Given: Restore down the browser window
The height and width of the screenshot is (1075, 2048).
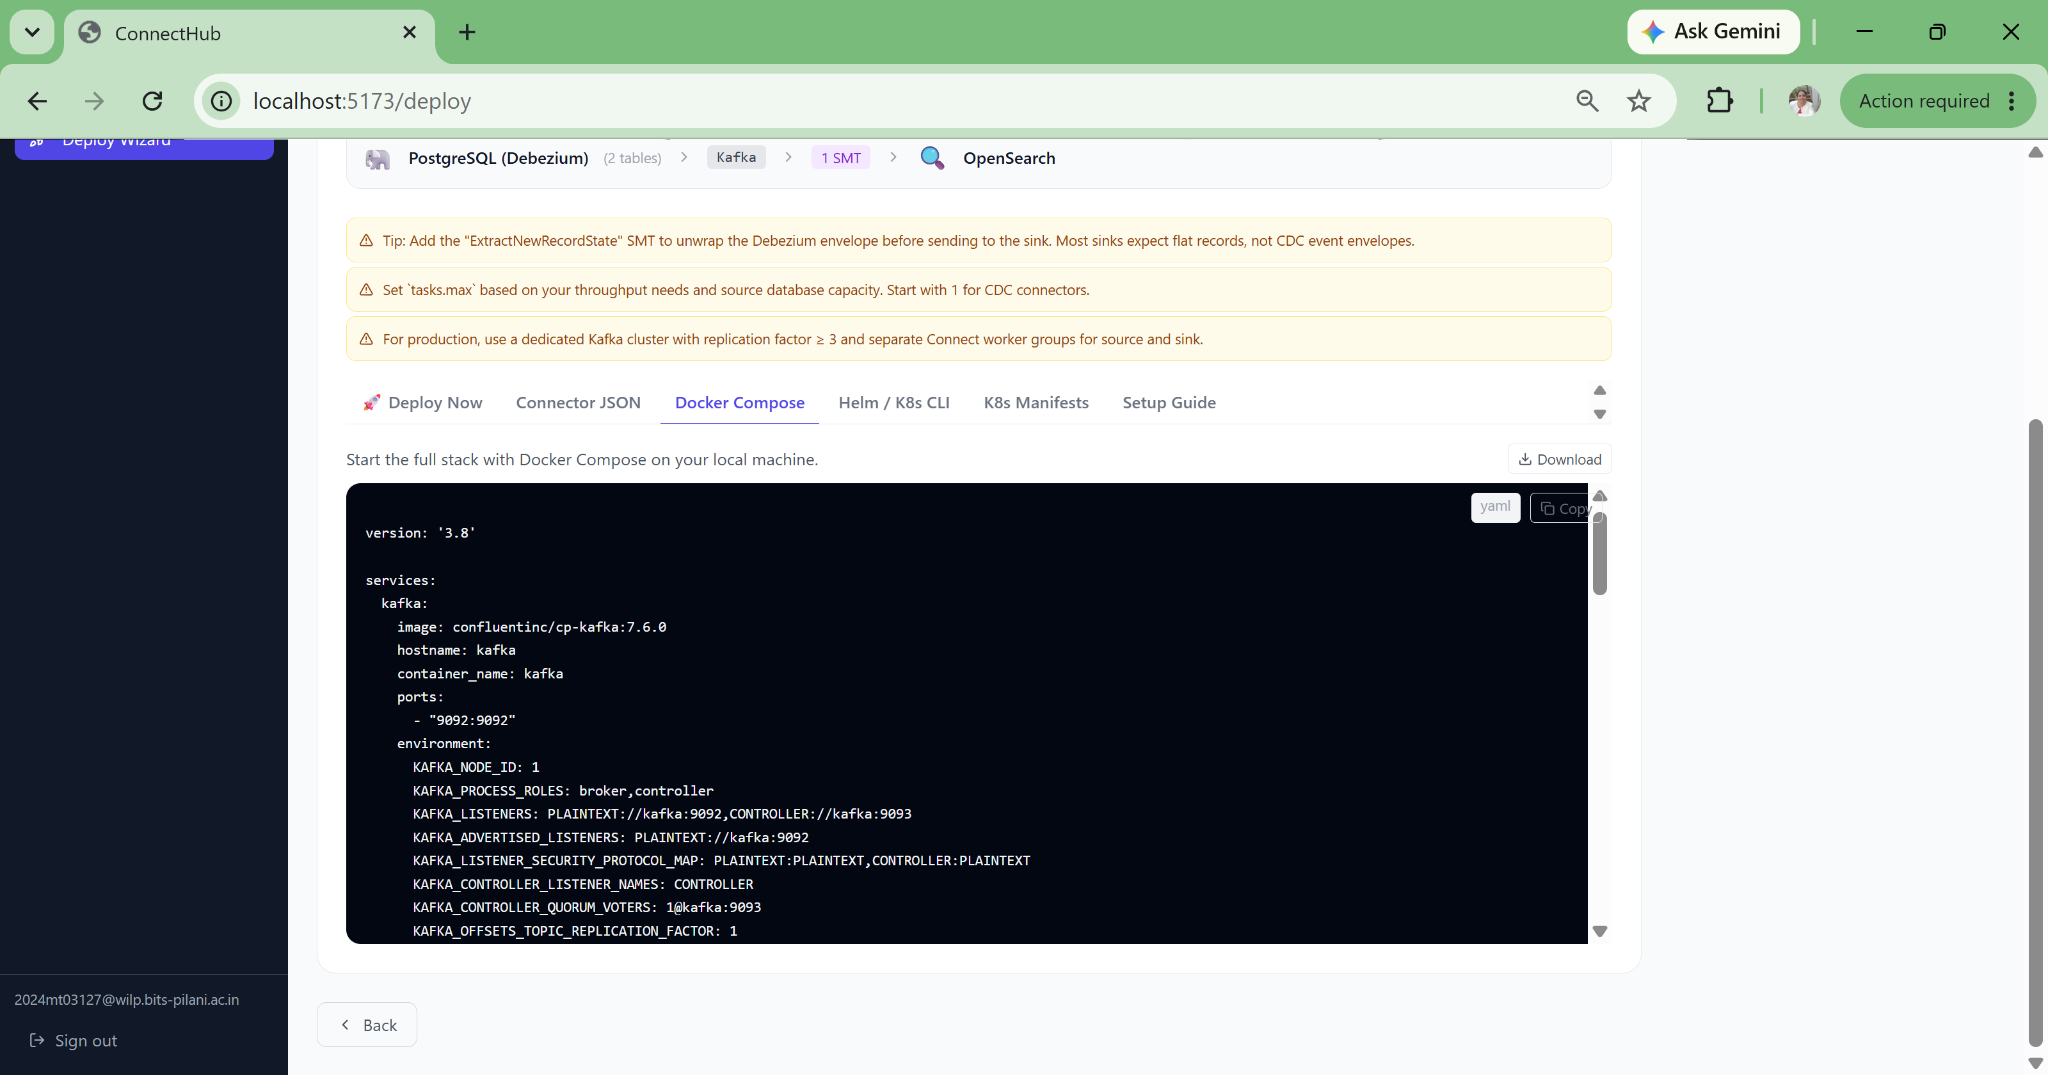Looking at the screenshot, I should point(1938,32).
